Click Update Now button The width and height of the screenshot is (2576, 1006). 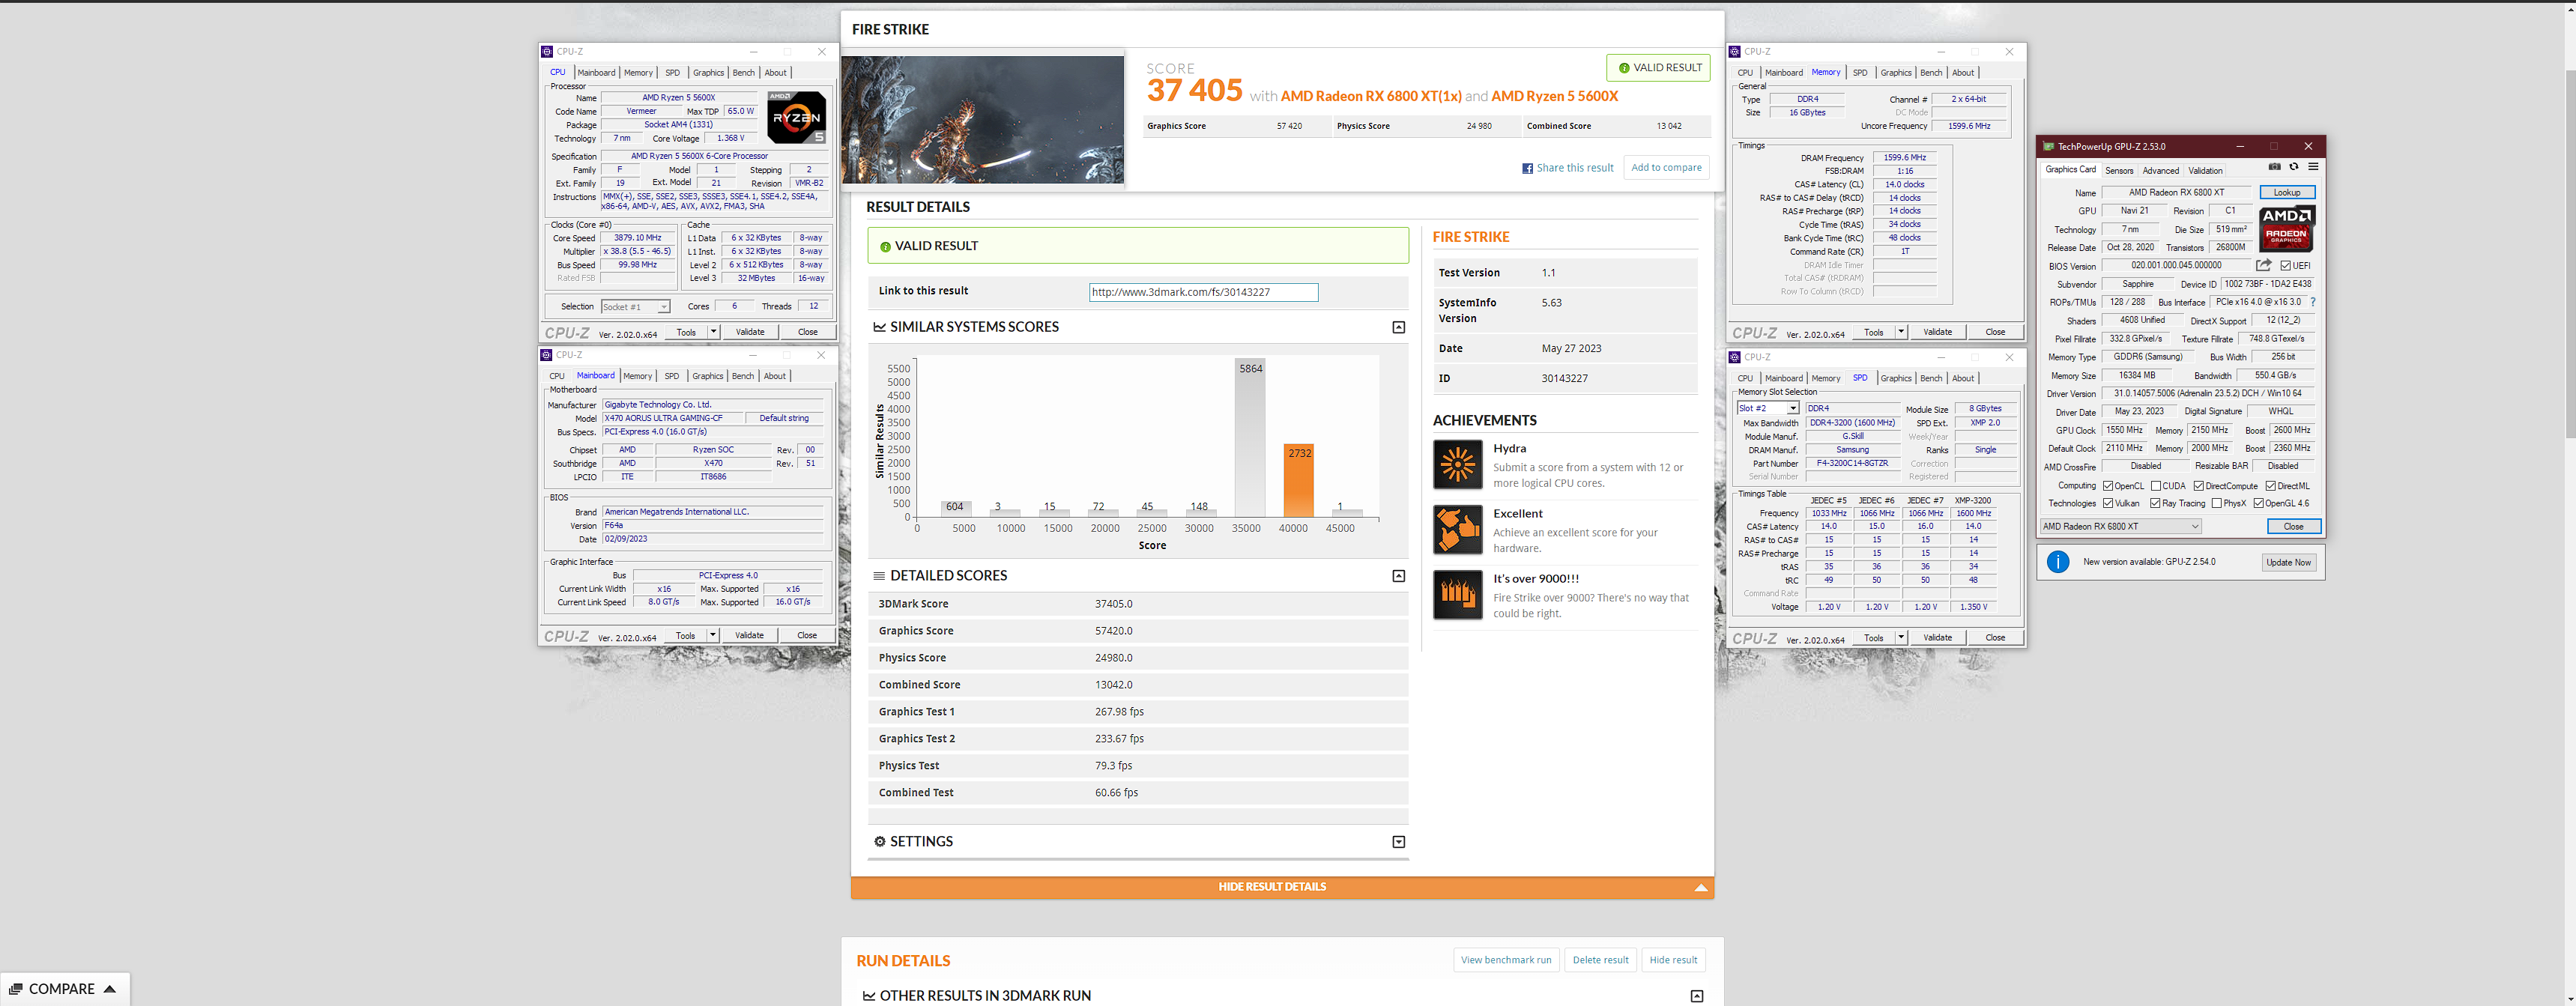[x=2288, y=562]
